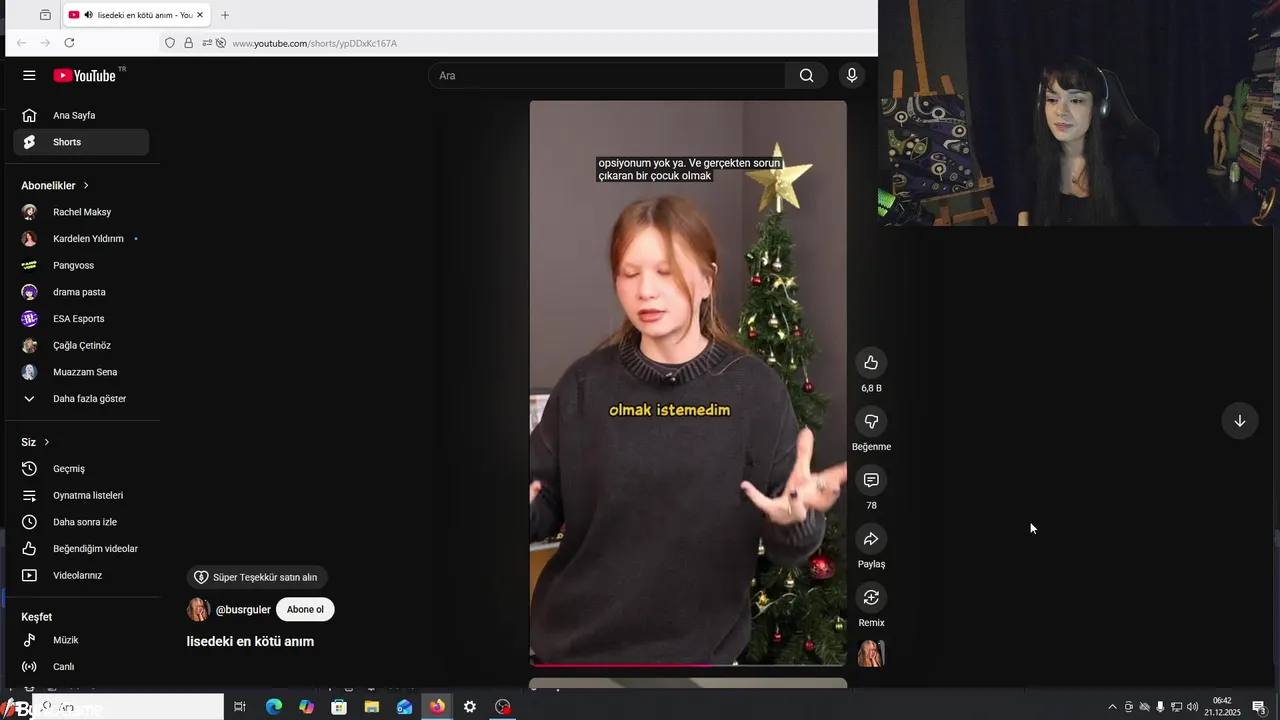This screenshot has width=1280, height=720.
Task: Open Geçmiş history
Action: click(x=81, y=469)
